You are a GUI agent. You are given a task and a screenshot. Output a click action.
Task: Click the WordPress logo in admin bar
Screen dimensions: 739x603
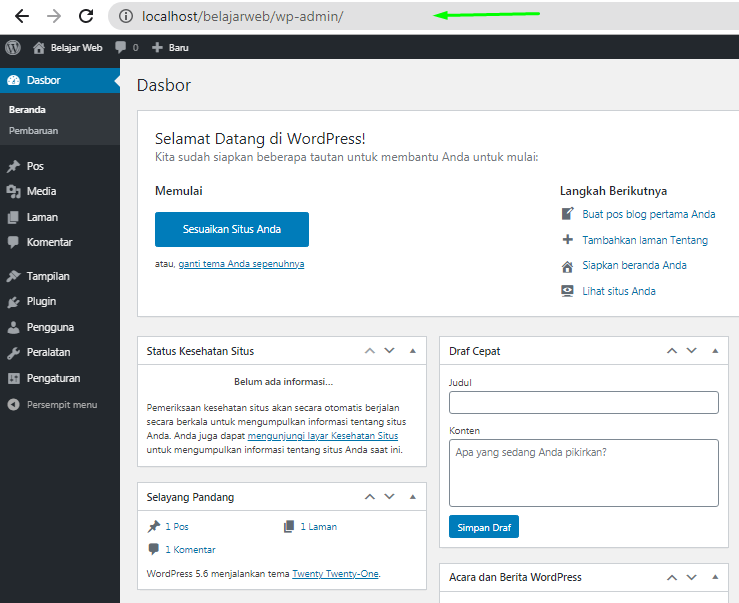pos(13,47)
